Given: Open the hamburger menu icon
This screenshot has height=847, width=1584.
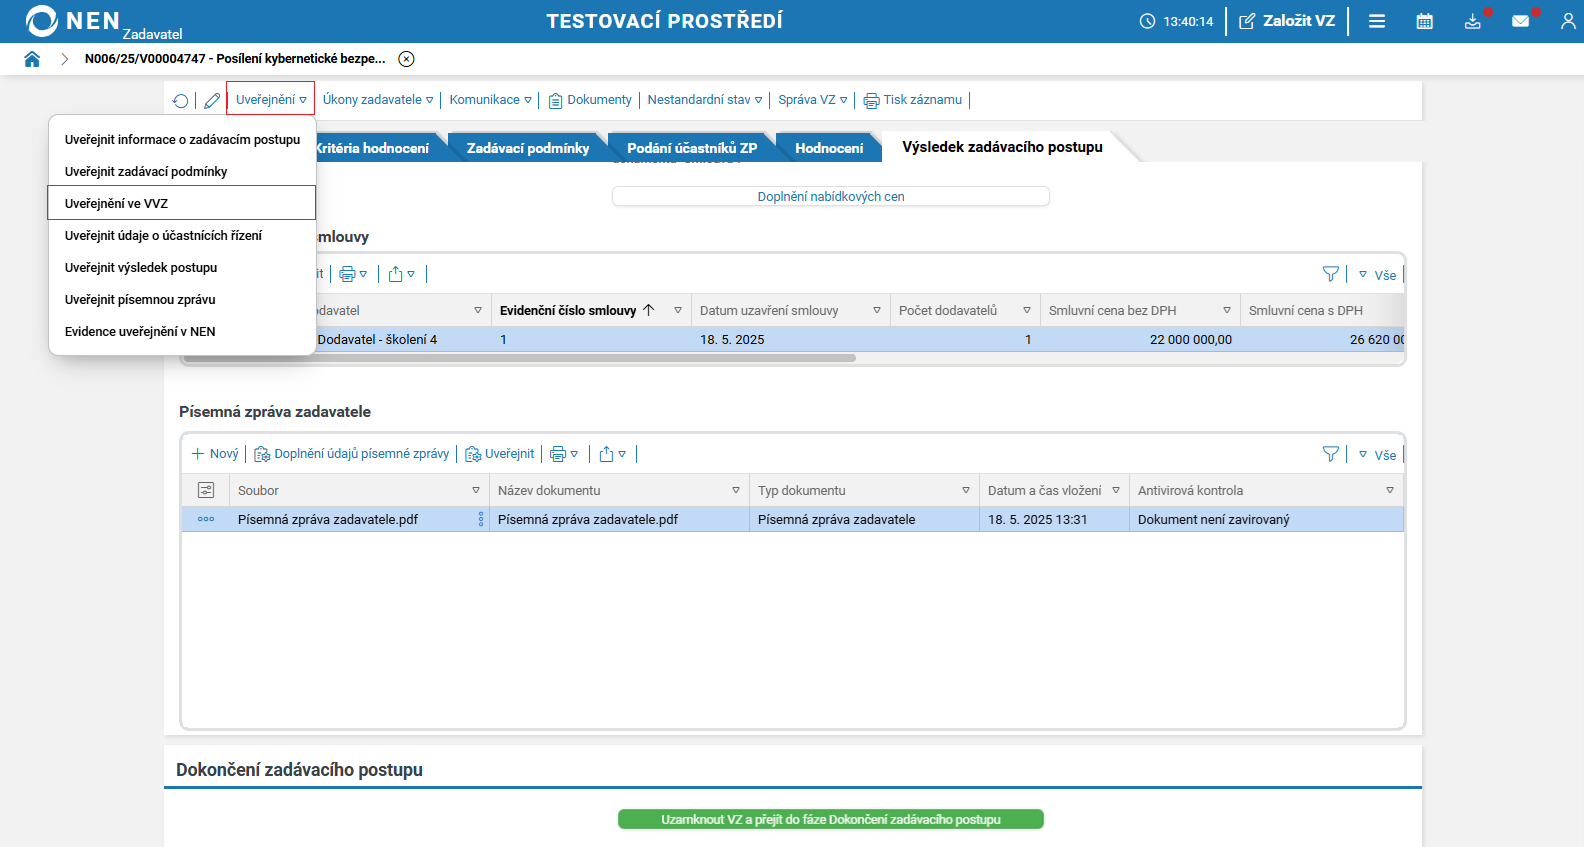Looking at the screenshot, I should pos(1377,21).
